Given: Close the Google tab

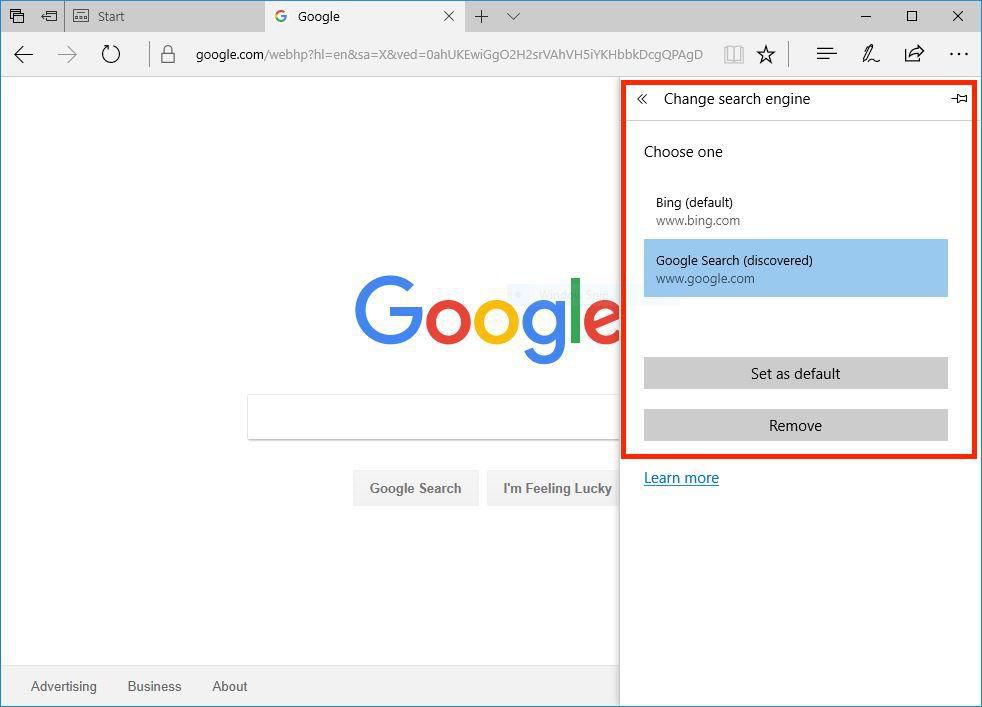Looking at the screenshot, I should 449,16.
